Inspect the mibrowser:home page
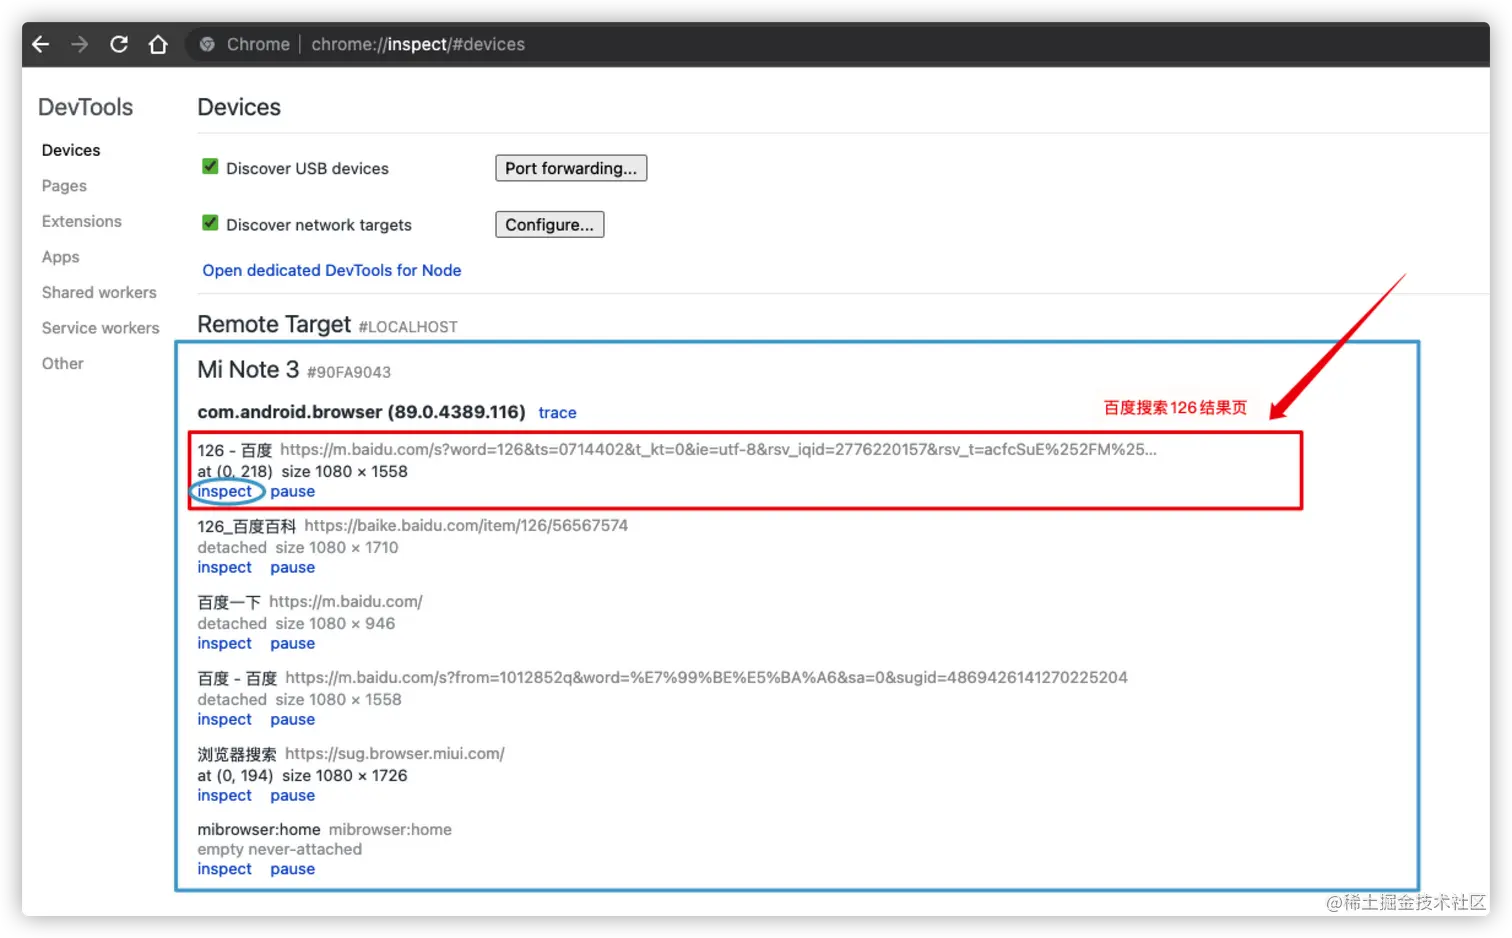 pyautogui.click(x=225, y=869)
